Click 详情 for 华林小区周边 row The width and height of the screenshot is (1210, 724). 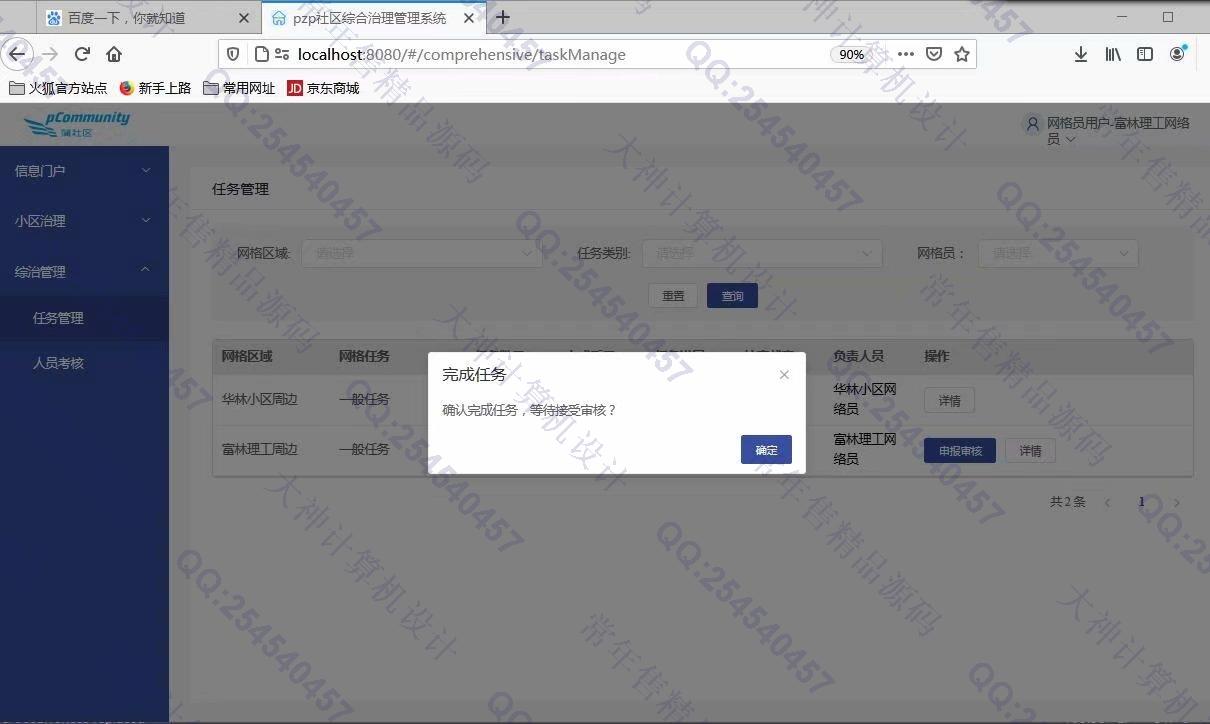click(949, 401)
